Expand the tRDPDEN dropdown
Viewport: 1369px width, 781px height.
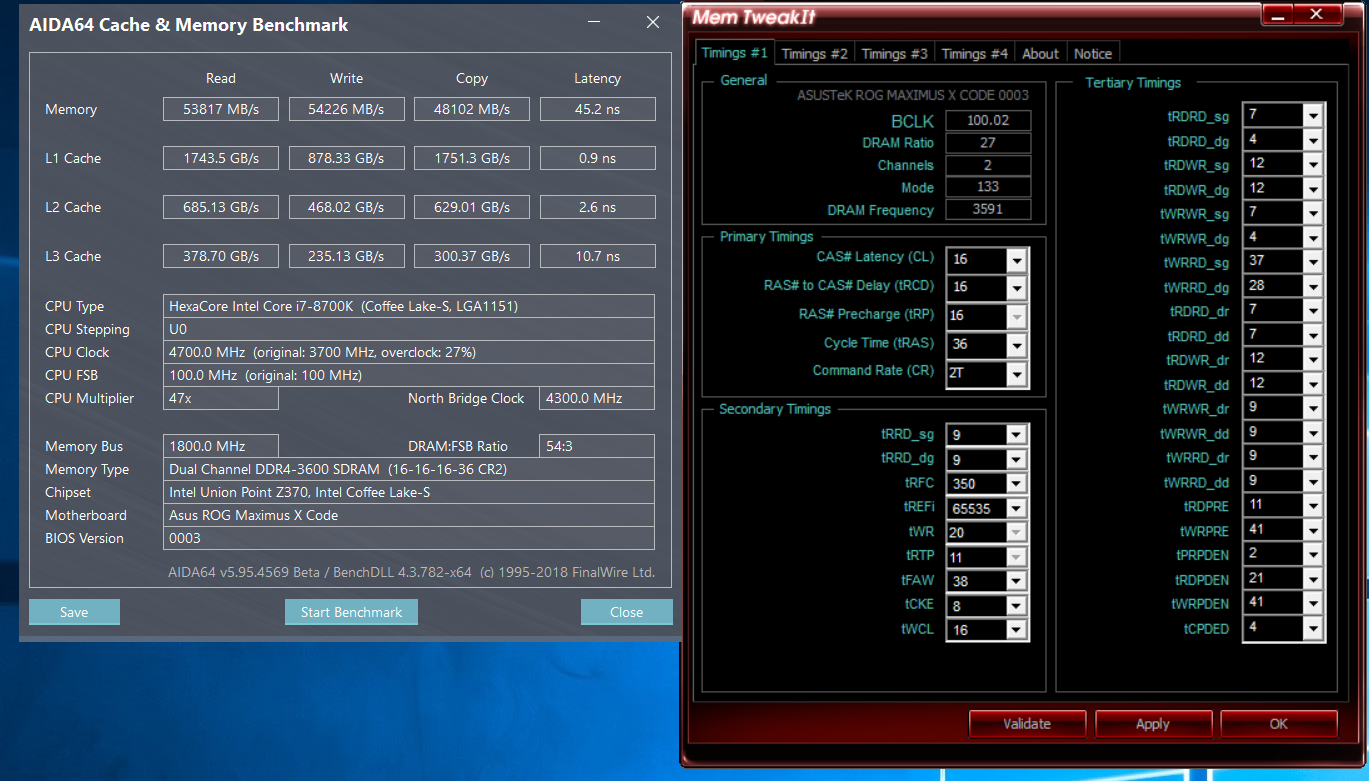click(x=1313, y=579)
